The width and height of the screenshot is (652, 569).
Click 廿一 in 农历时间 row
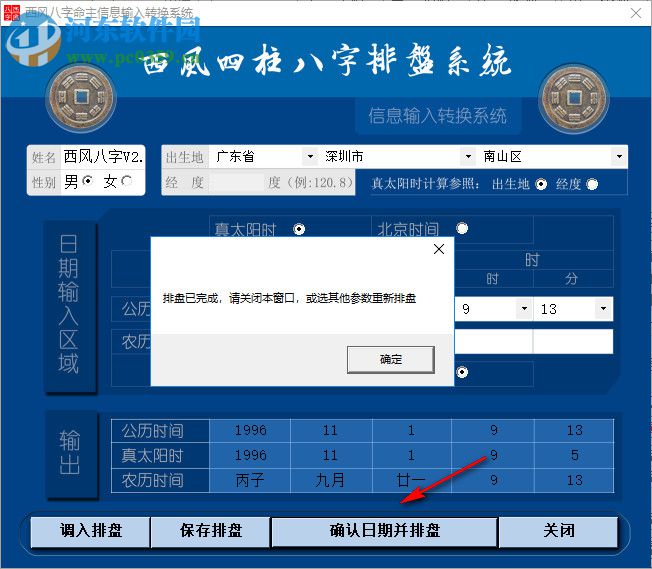point(411,480)
